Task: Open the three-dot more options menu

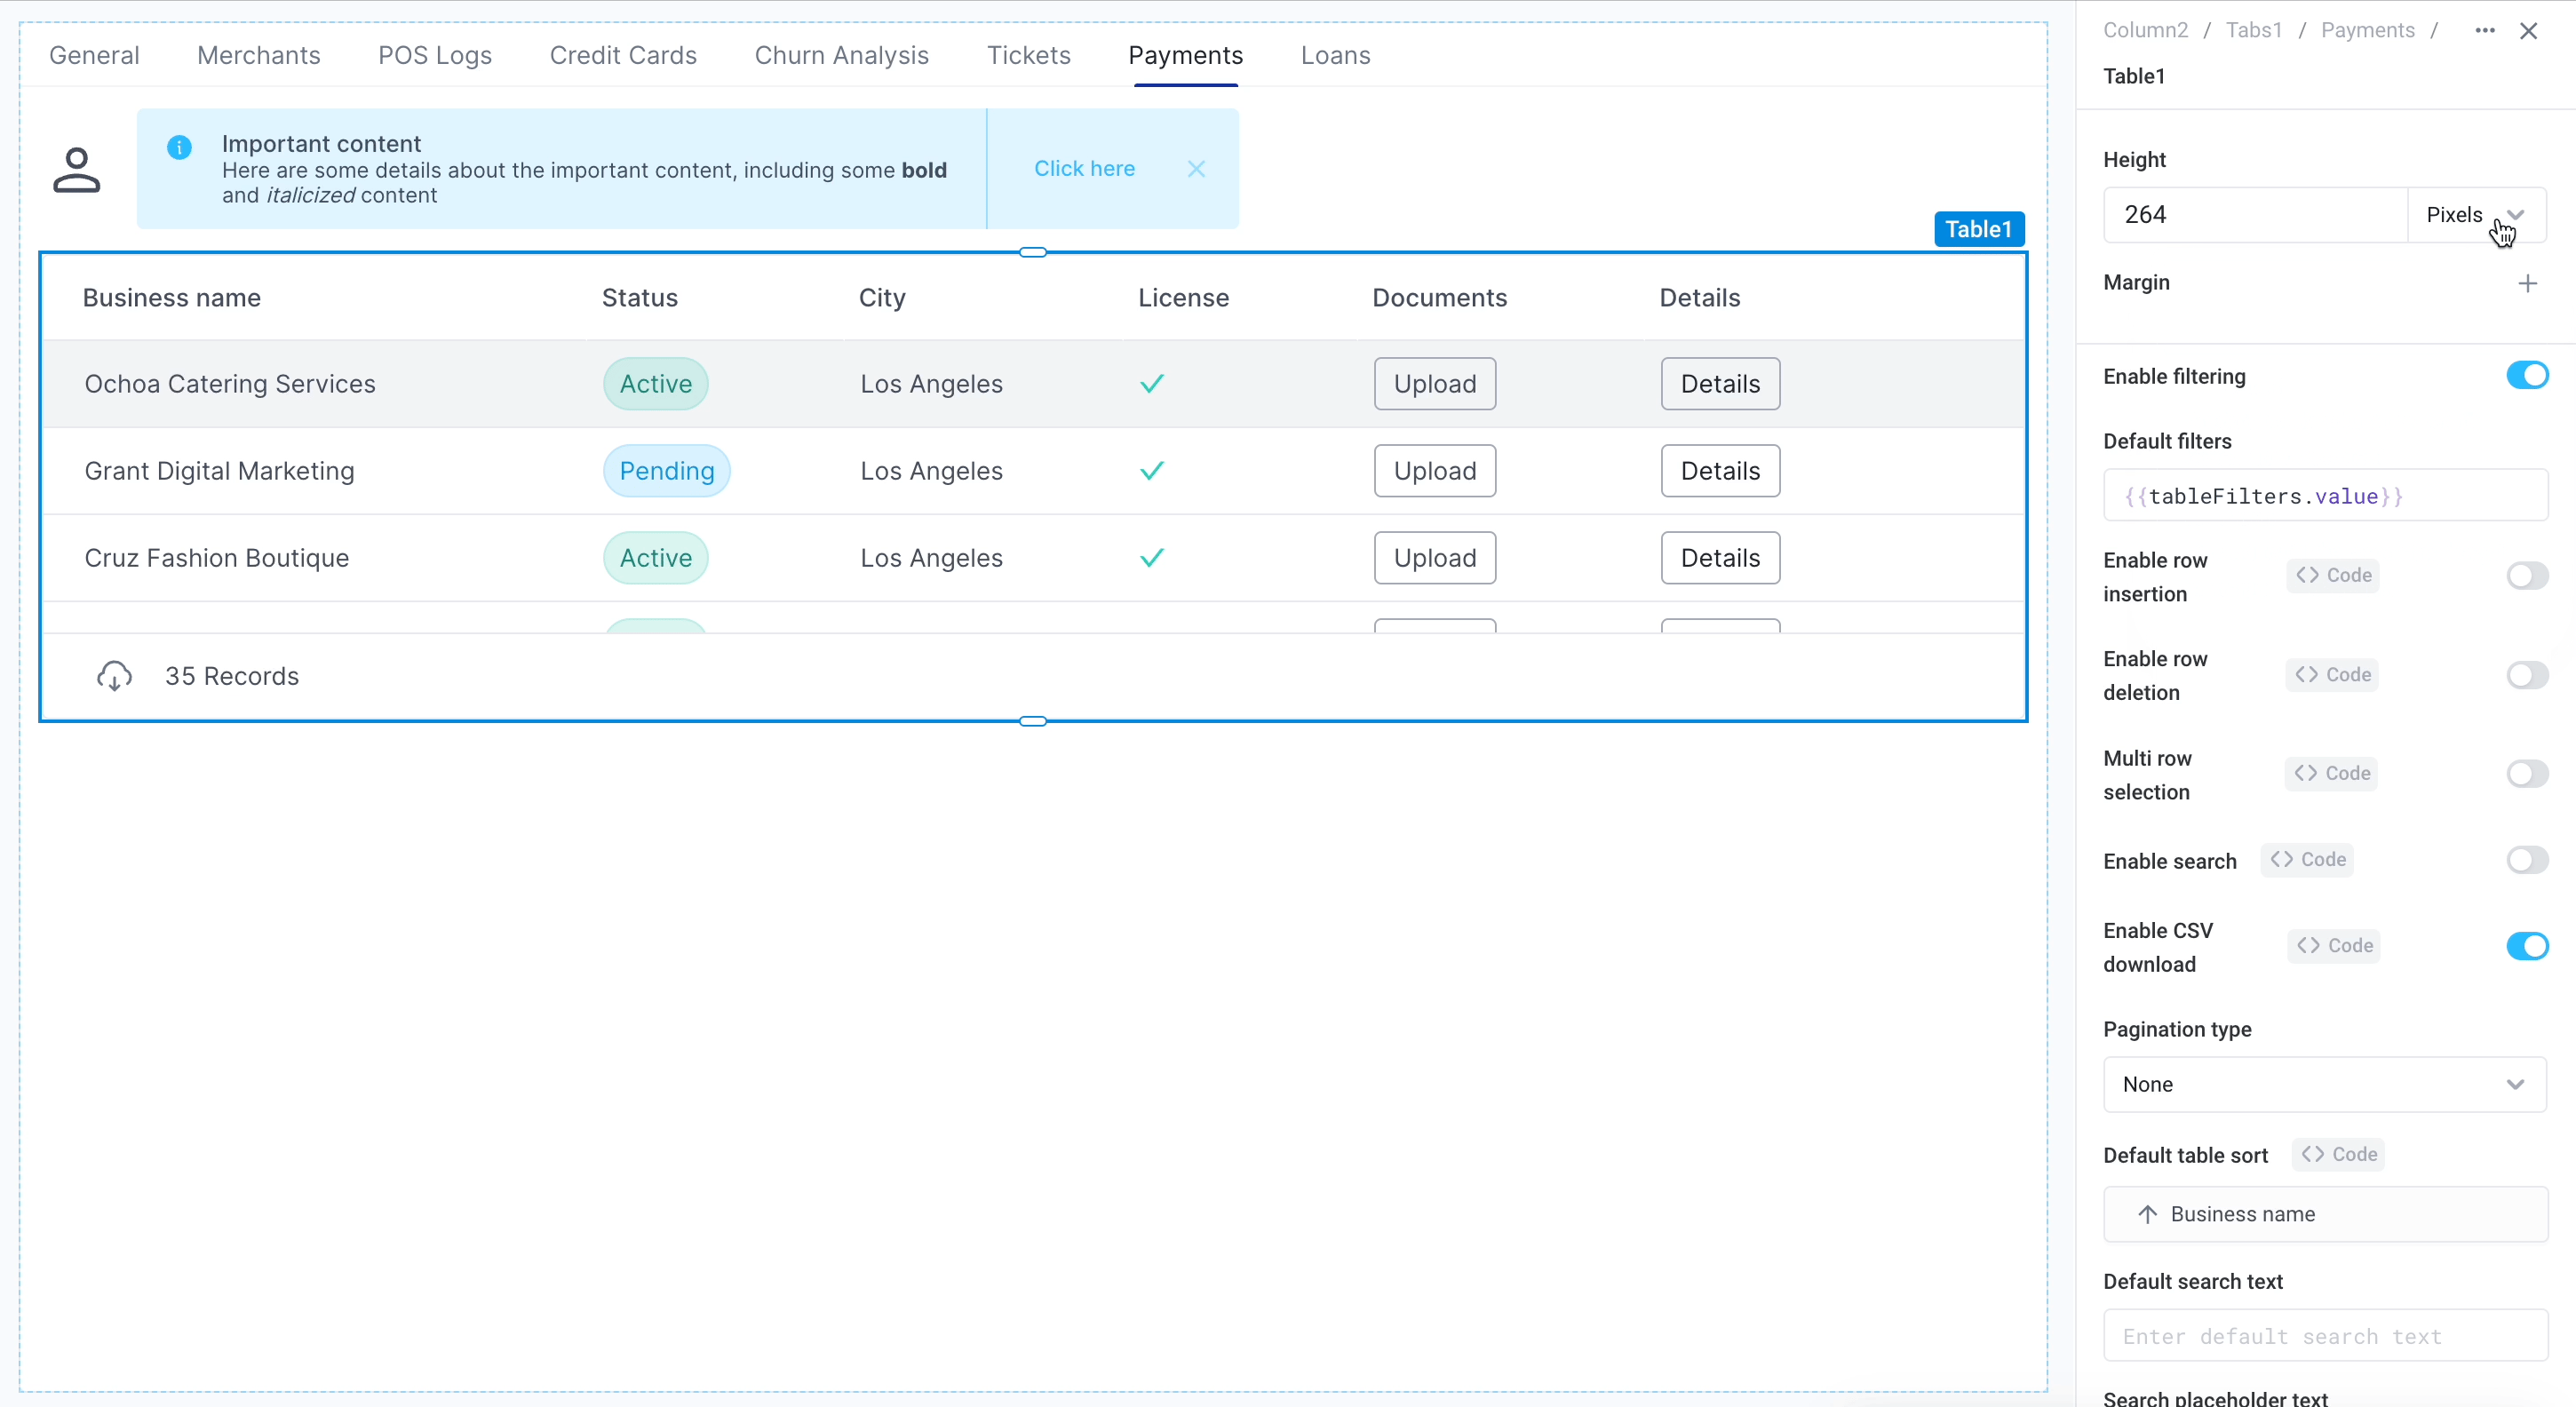Action: pyautogui.click(x=2485, y=31)
